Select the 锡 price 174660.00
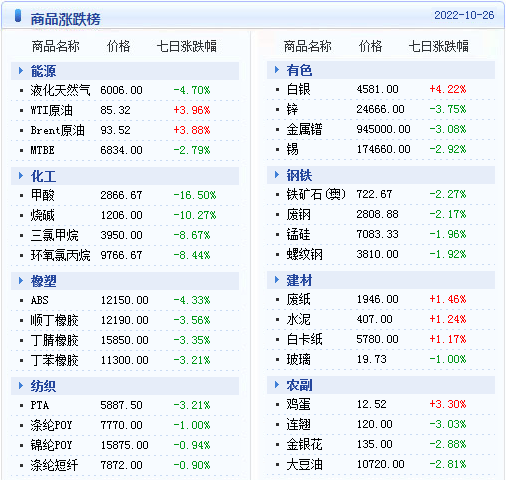Screen dimensions: 506x480 click(x=383, y=149)
